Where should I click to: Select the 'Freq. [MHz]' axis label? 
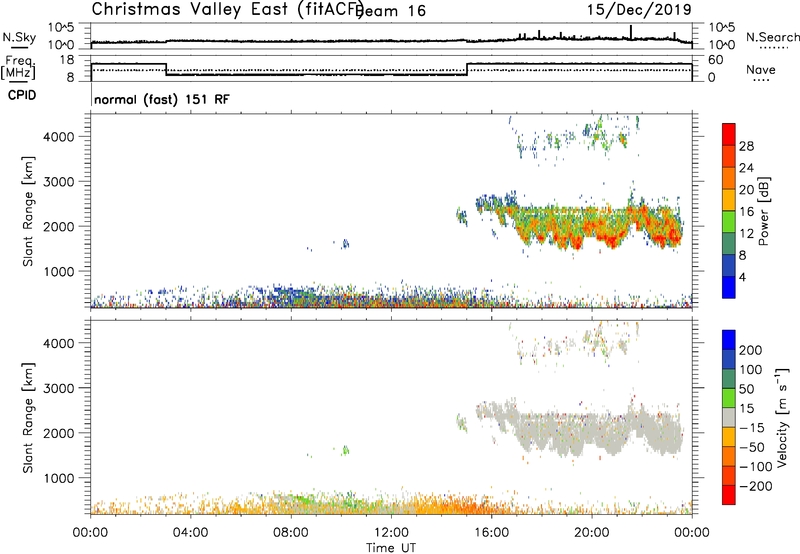click(19, 67)
